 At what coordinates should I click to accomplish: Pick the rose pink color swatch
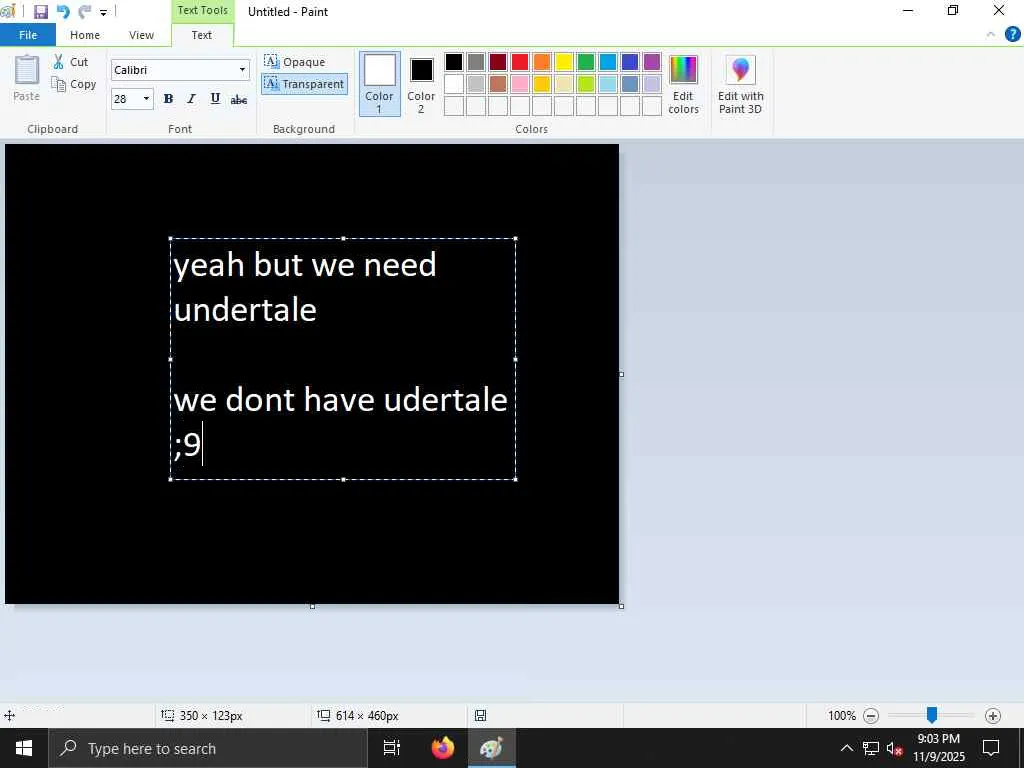(520, 84)
